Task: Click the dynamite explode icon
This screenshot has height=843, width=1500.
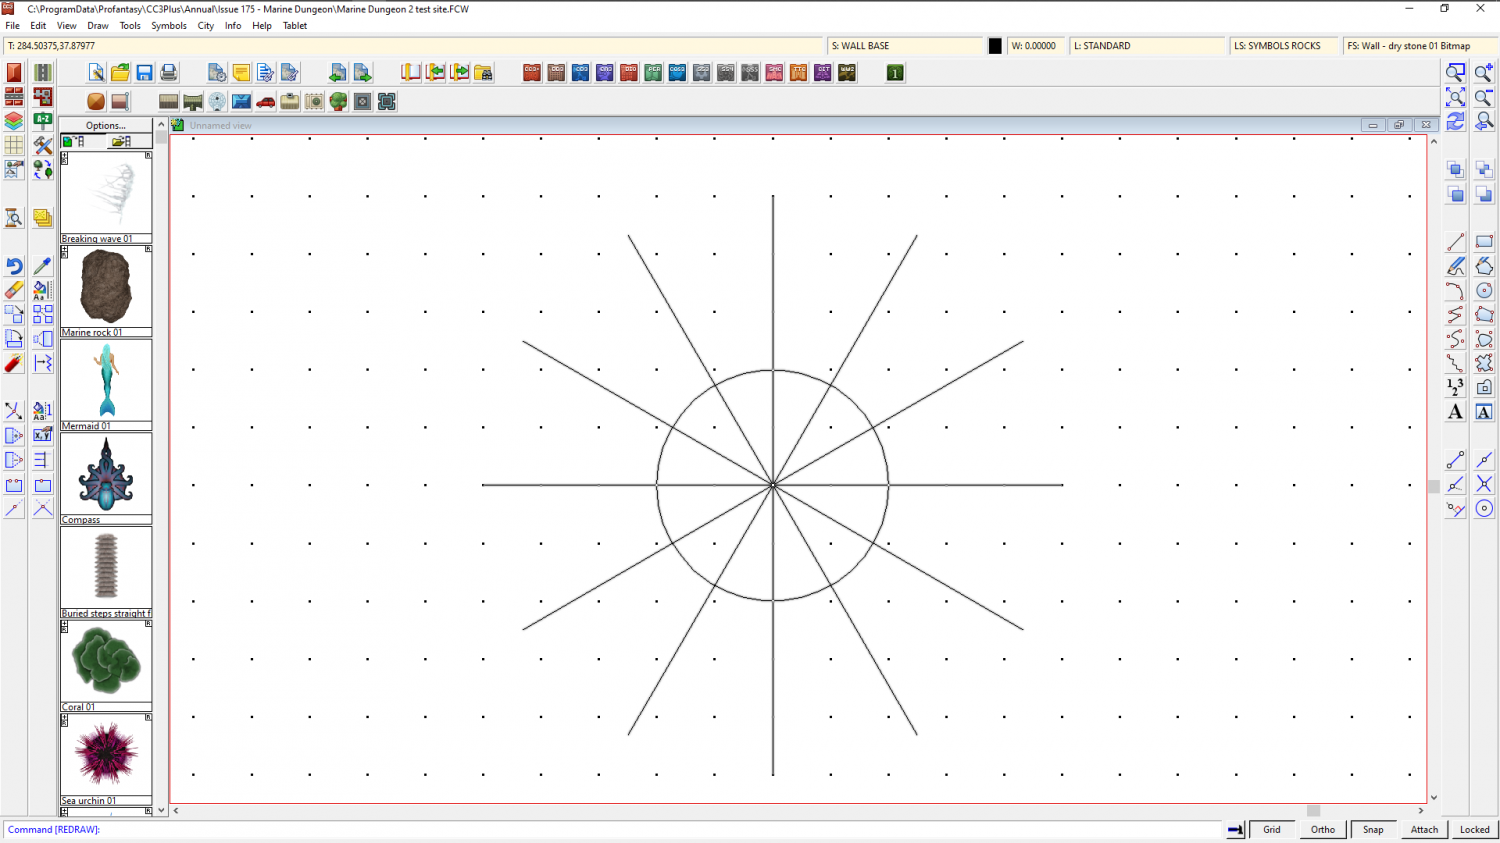Action: click(14, 363)
